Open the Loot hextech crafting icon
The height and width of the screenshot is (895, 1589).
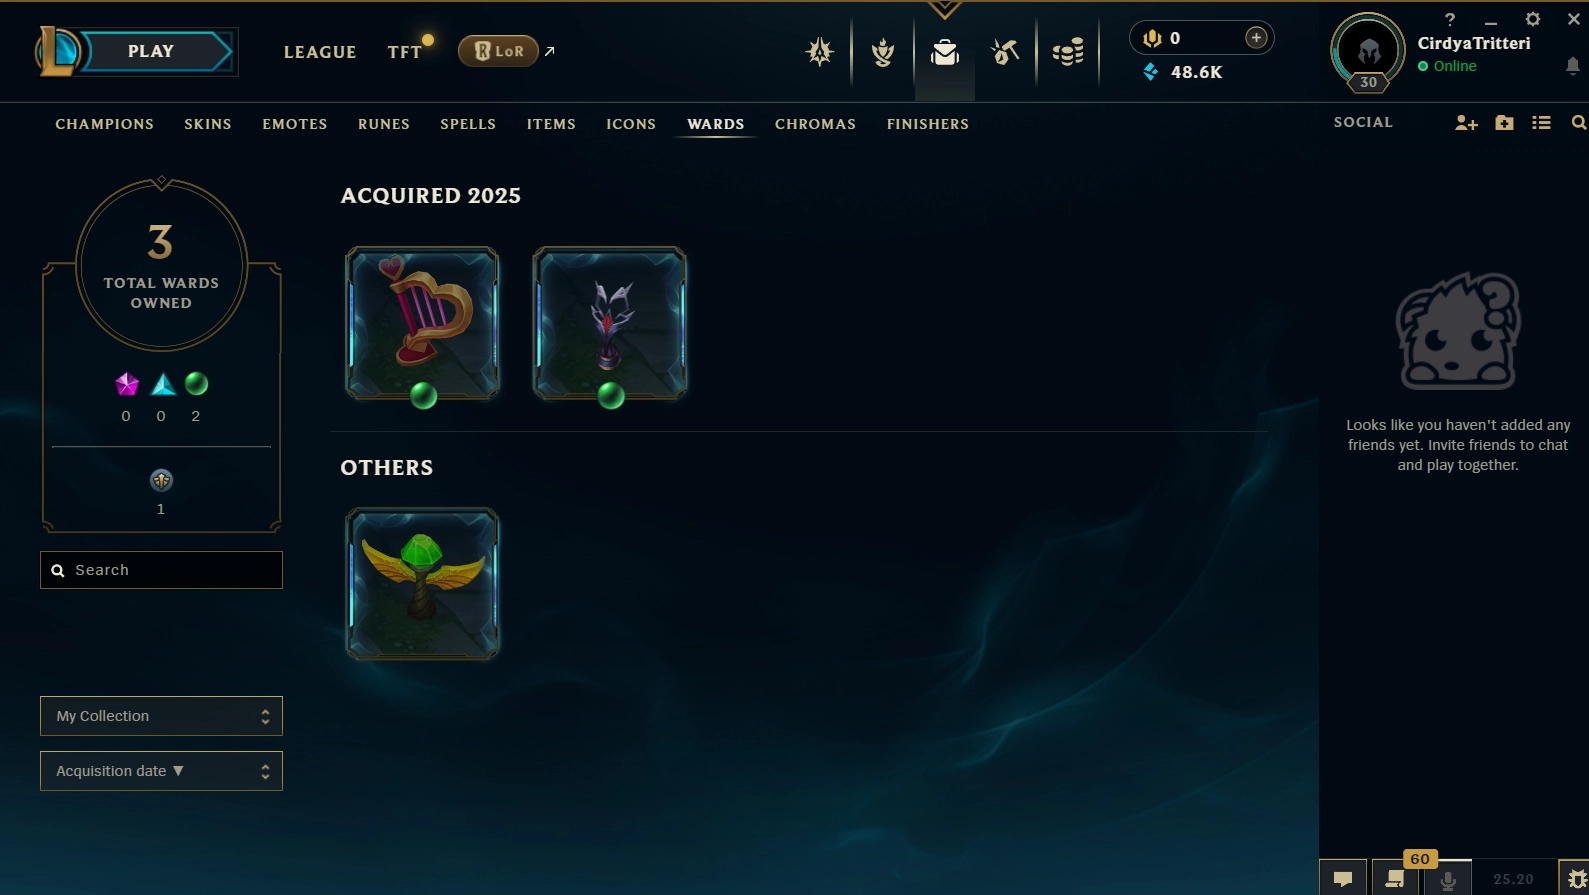coord(1005,52)
